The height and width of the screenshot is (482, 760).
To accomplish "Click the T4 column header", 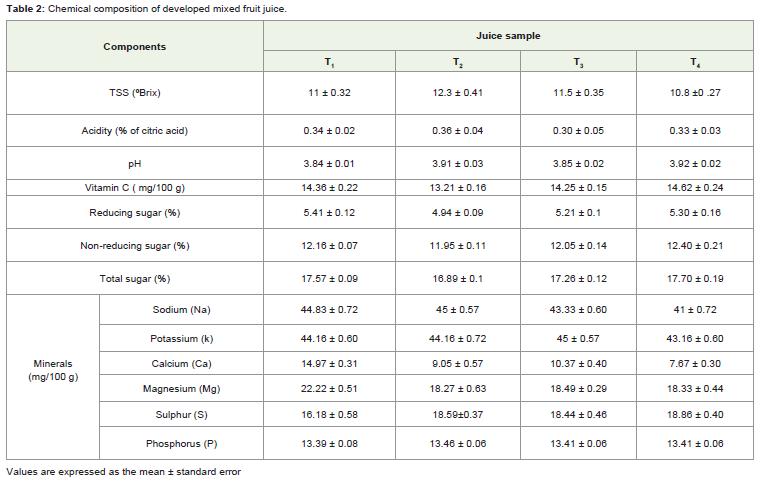I will pos(695,62).
